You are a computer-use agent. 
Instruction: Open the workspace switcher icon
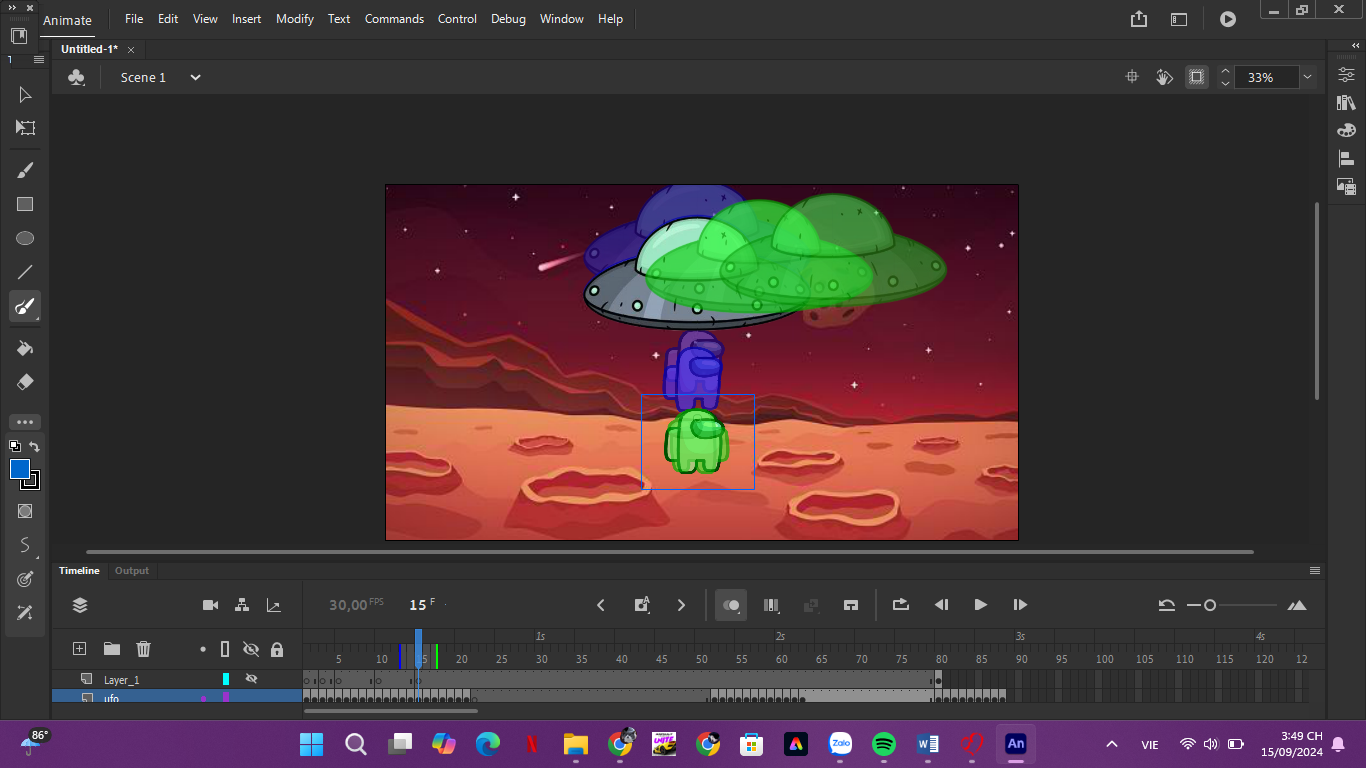tap(1179, 19)
